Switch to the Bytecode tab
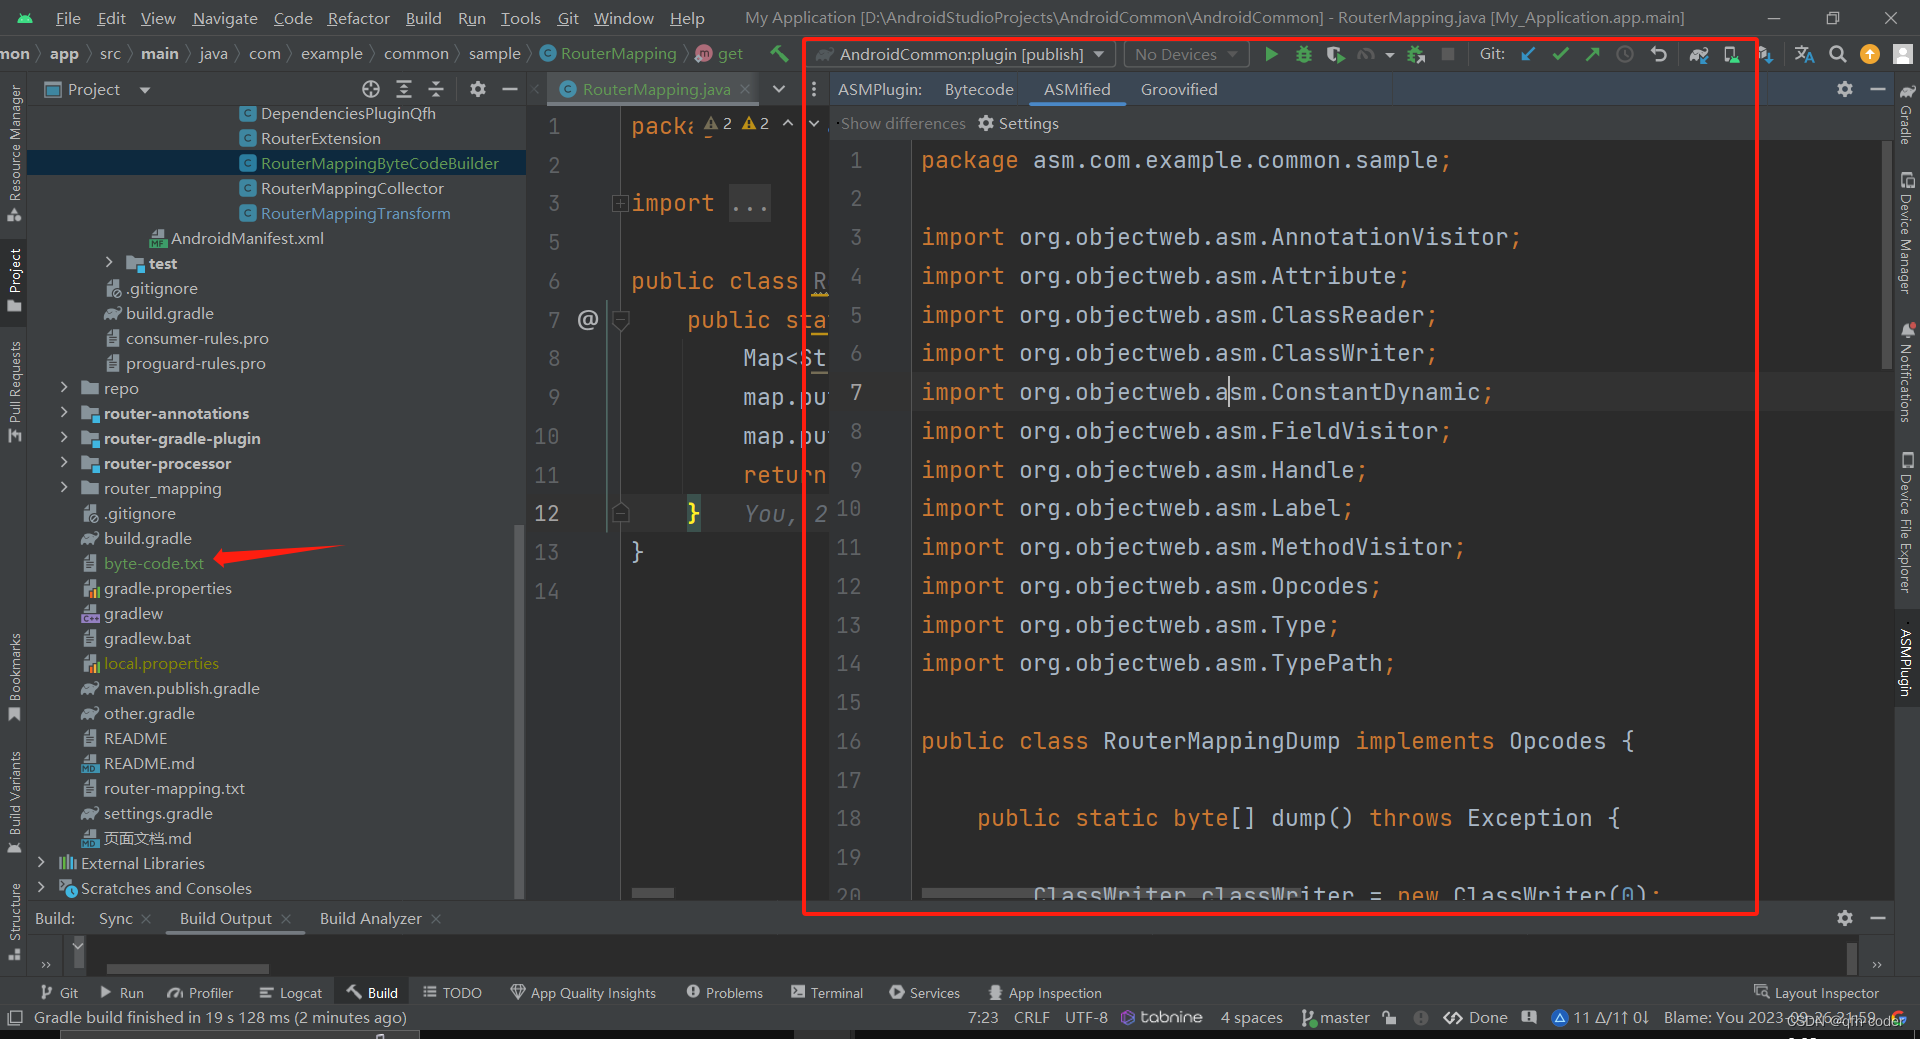The height and width of the screenshot is (1039, 1920). 979,89
